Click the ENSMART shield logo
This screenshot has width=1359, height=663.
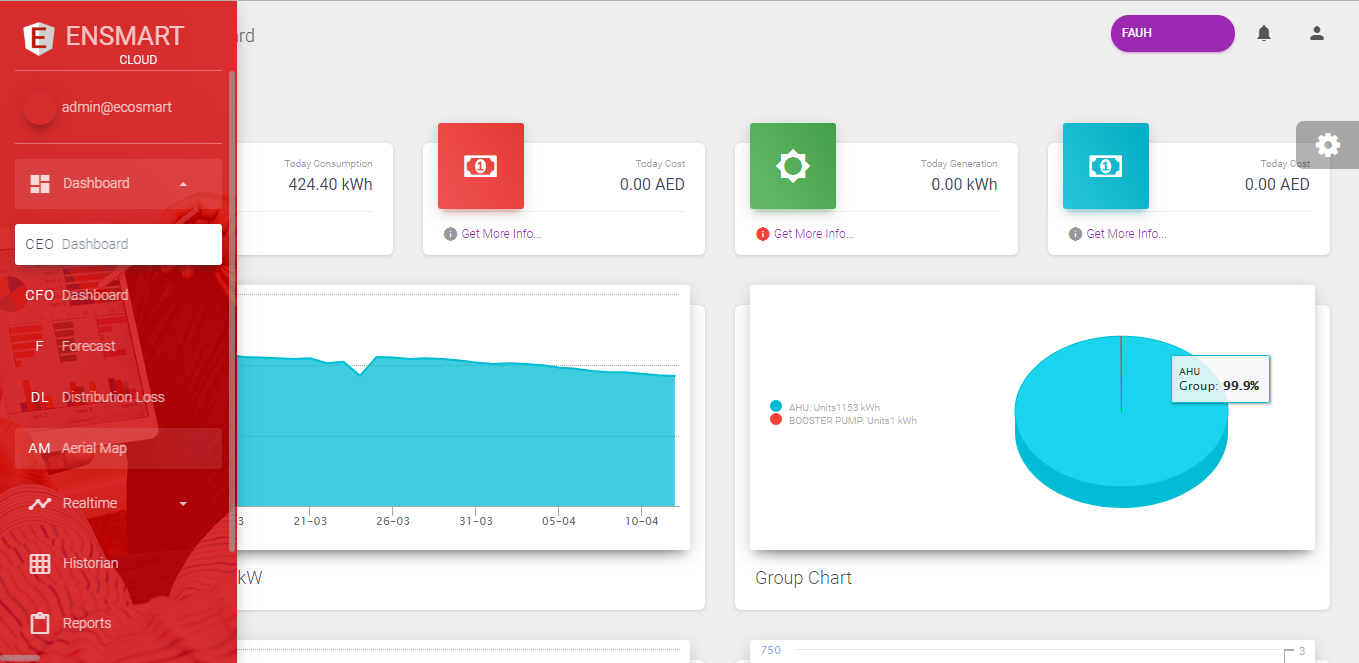point(39,38)
